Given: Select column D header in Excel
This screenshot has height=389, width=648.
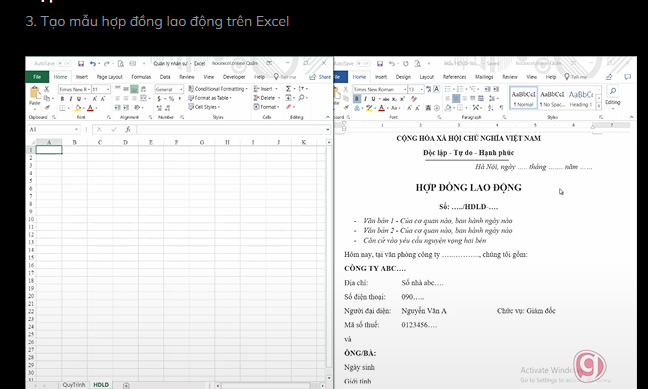Looking at the screenshot, I should point(125,142).
